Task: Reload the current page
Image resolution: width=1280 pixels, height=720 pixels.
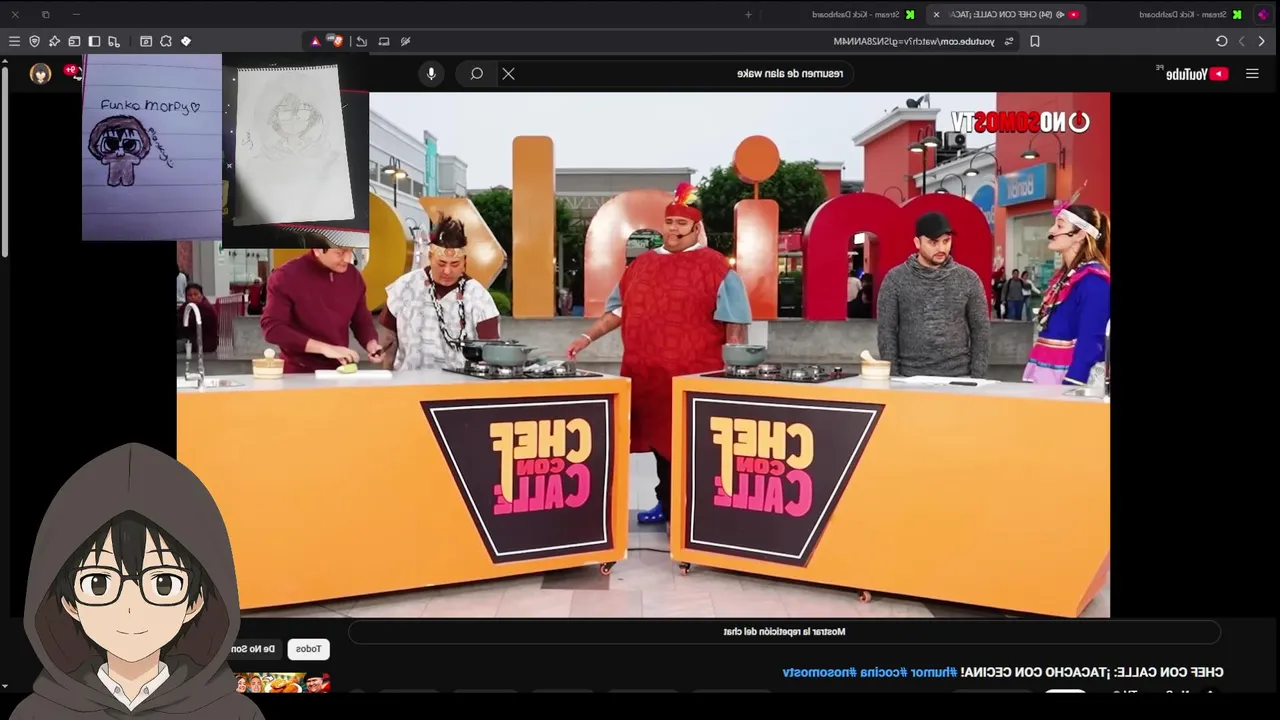Action: tap(1221, 41)
